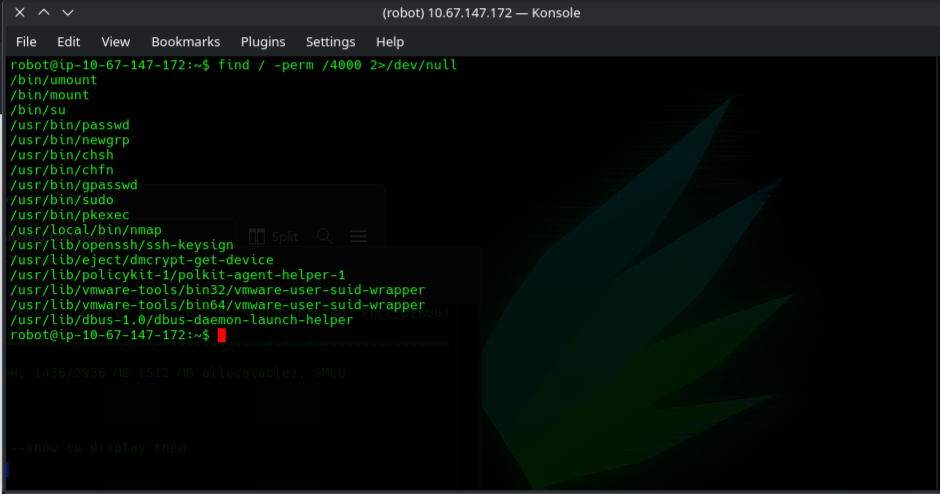Screen dimensions: 940x494
Task: Open the View menu
Action: click(115, 42)
